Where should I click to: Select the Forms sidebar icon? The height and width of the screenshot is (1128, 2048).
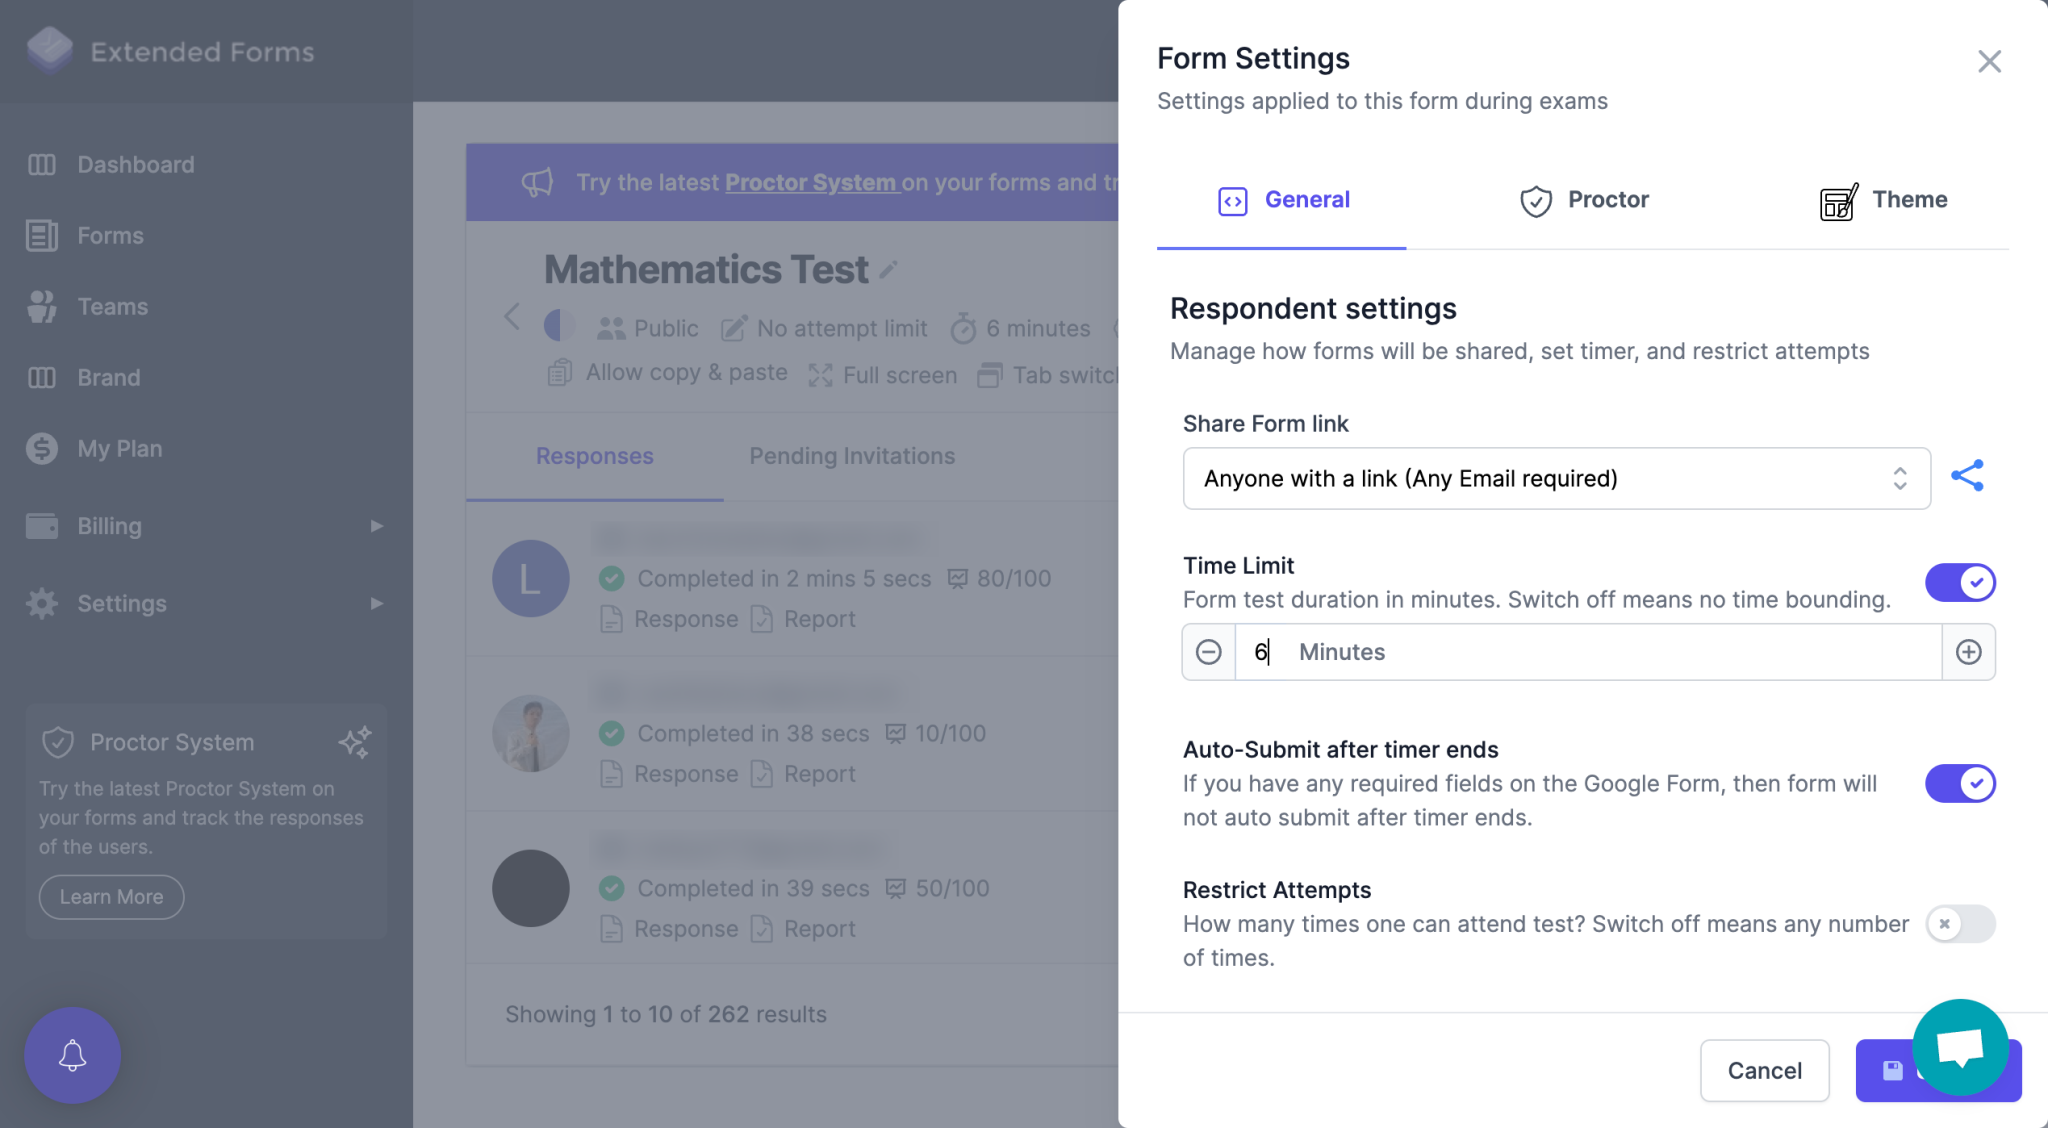(41, 236)
